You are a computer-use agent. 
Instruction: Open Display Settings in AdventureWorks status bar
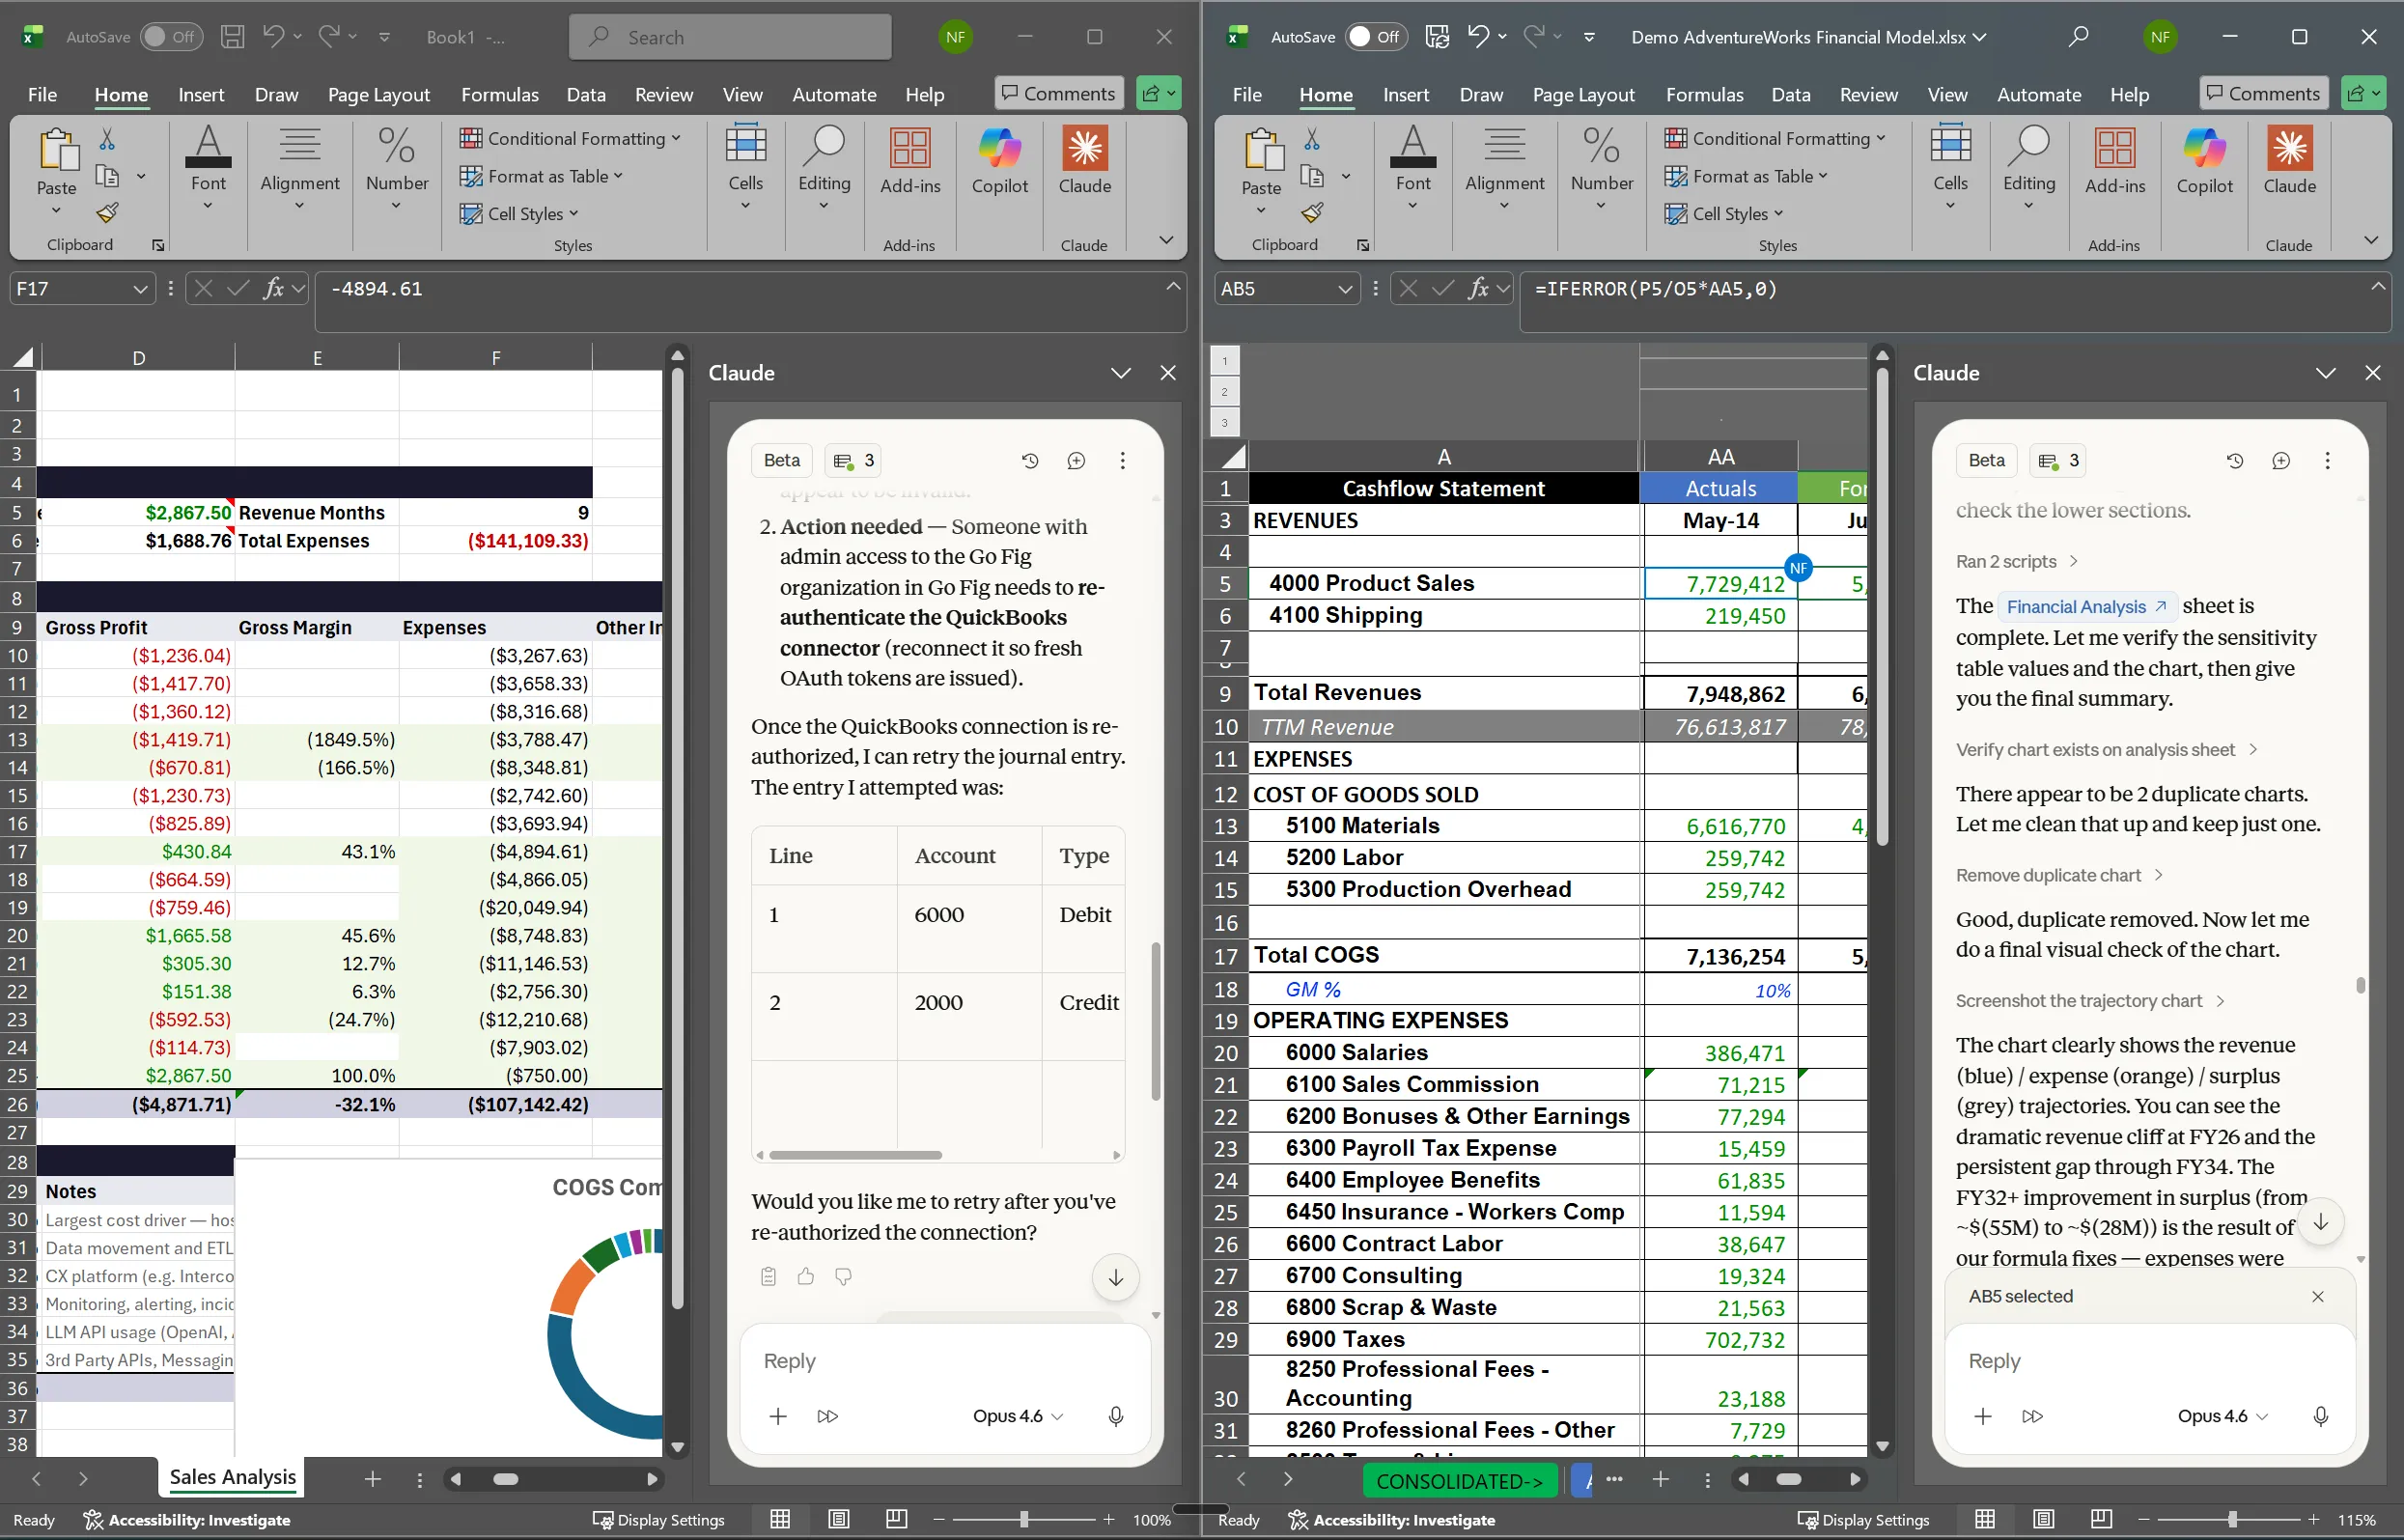[x=1863, y=1519]
